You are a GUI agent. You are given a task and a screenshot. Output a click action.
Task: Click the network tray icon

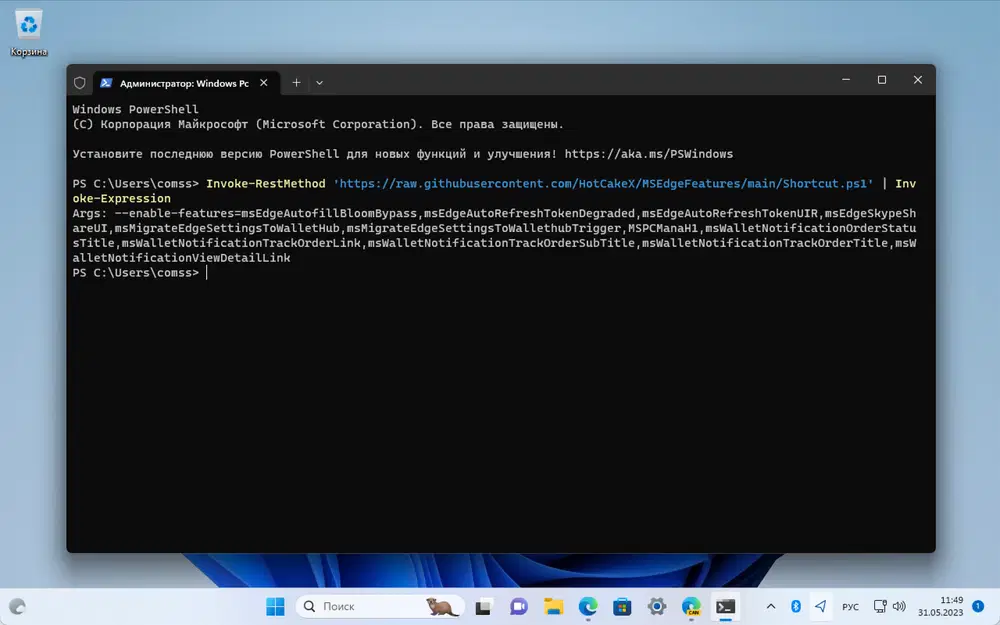point(880,607)
